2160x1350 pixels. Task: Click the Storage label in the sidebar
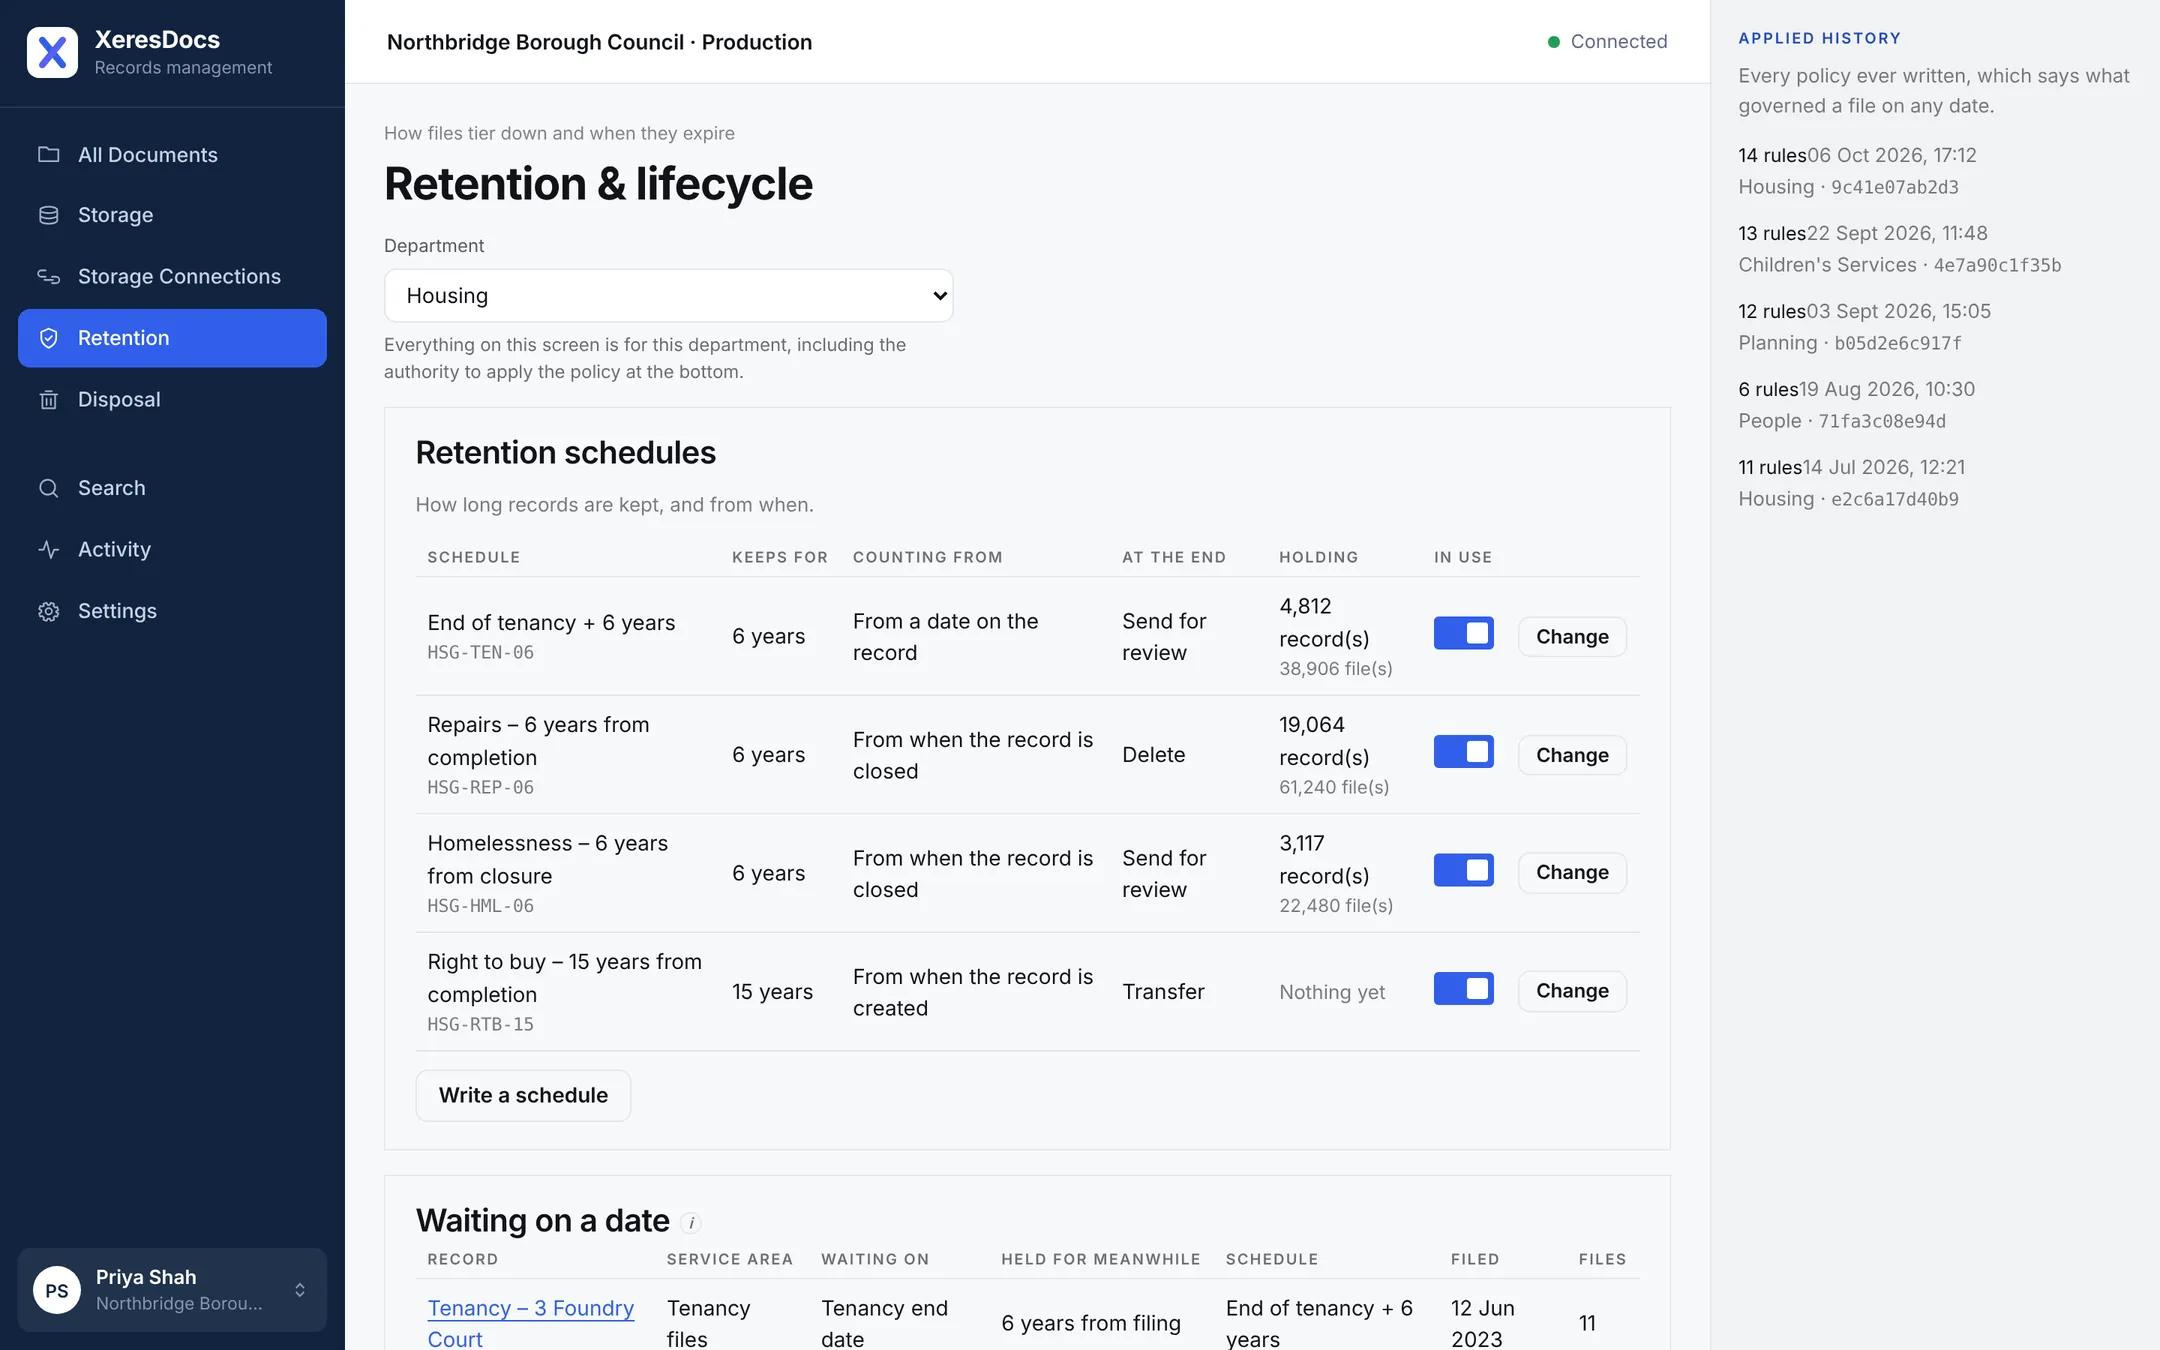tap(115, 215)
